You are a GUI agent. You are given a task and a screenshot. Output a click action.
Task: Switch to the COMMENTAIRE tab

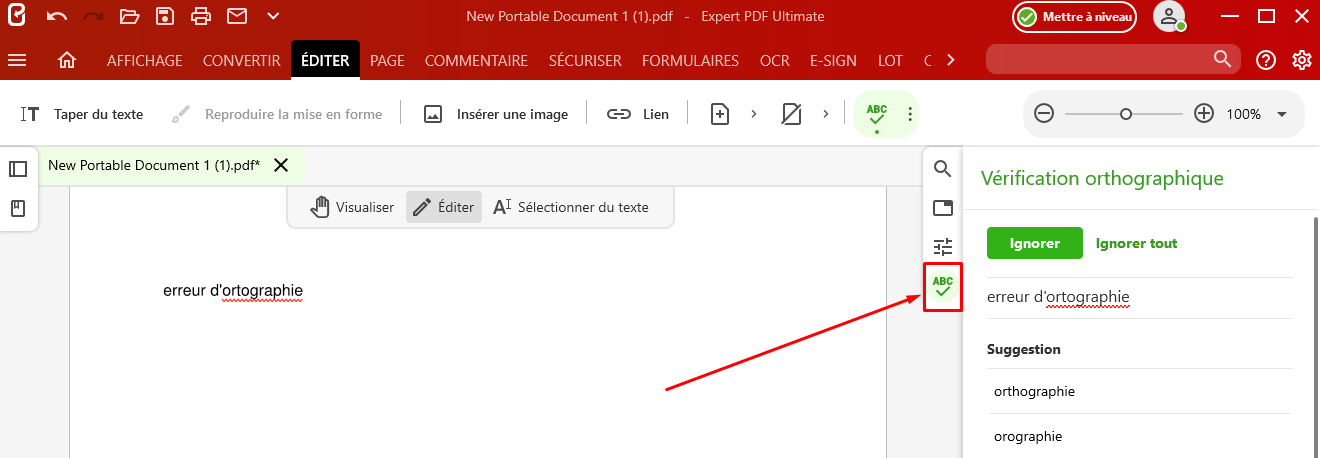pos(476,61)
